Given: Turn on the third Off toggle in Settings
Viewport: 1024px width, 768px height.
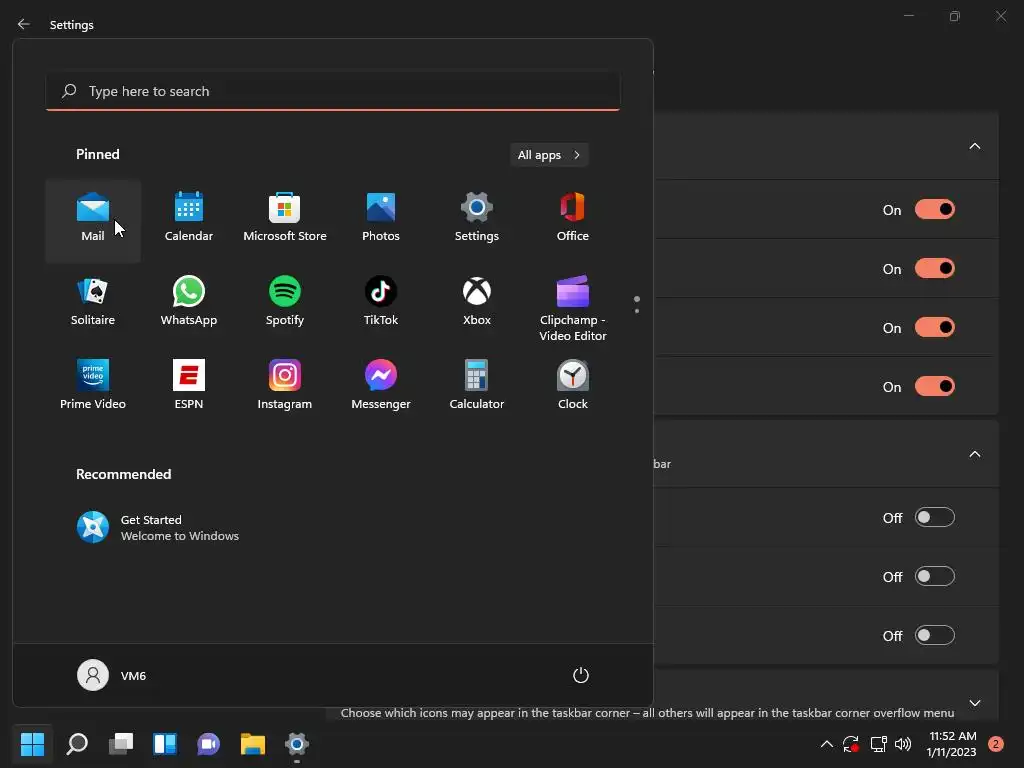Looking at the screenshot, I should tap(935, 635).
